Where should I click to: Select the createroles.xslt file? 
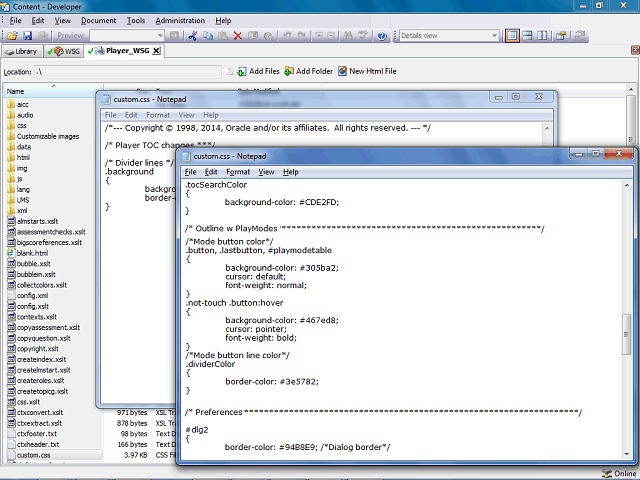(x=36, y=380)
